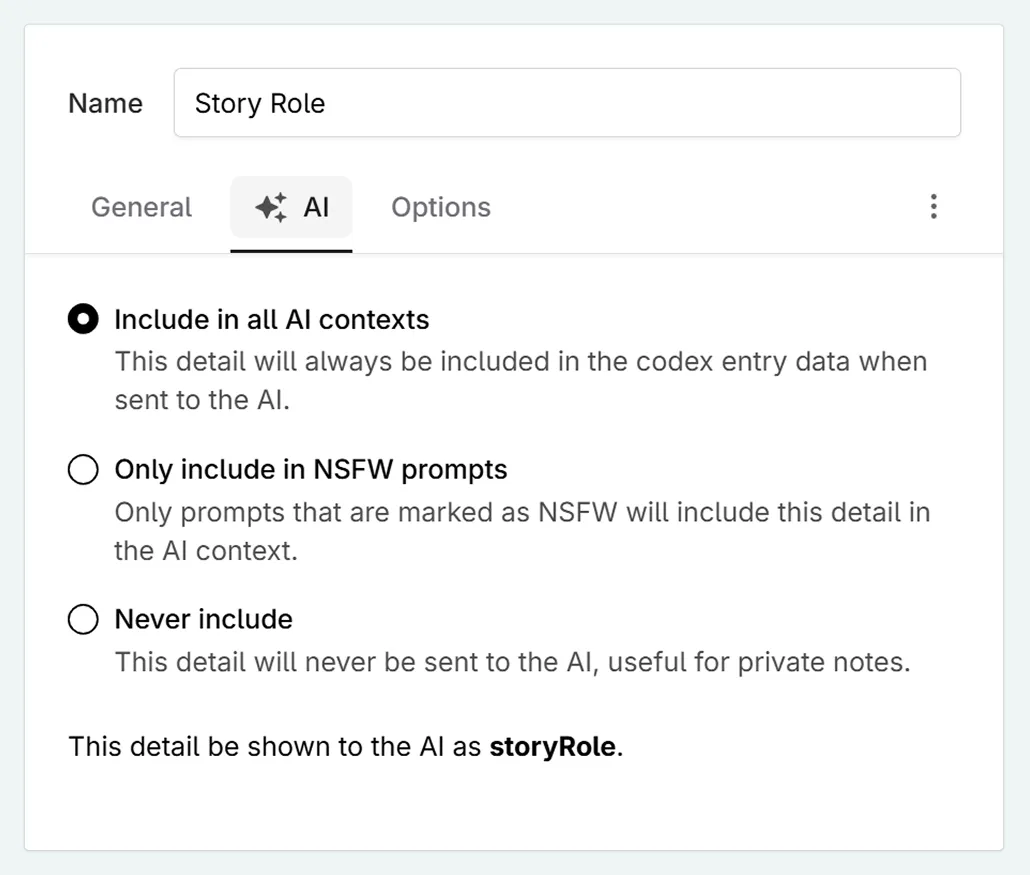Click the 'Never include' label text

click(203, 619)
